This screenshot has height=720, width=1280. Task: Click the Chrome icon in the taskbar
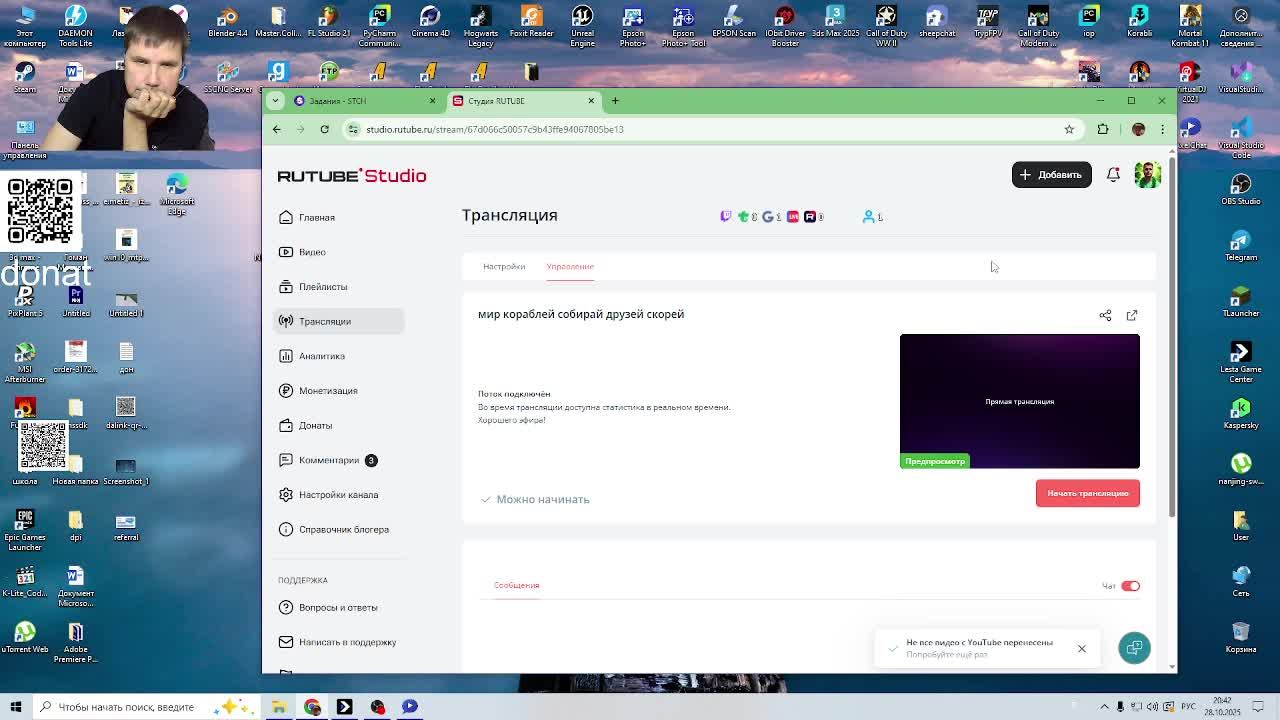312,707
